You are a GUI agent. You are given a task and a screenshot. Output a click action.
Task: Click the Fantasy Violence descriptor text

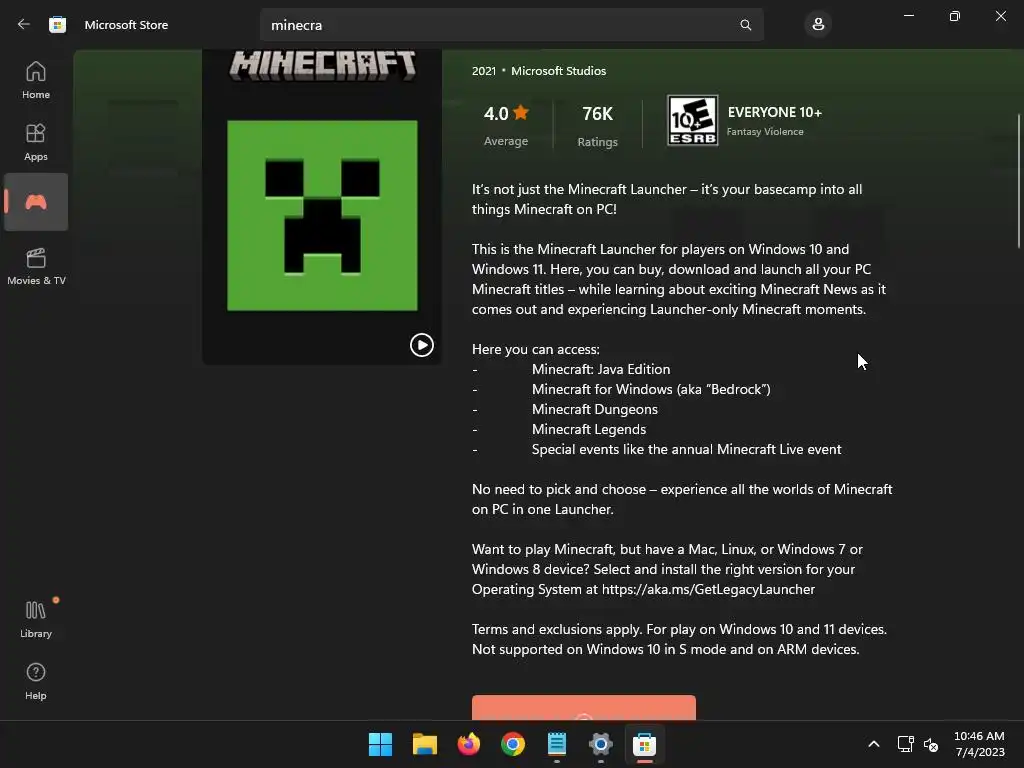(x=765, y=132)
